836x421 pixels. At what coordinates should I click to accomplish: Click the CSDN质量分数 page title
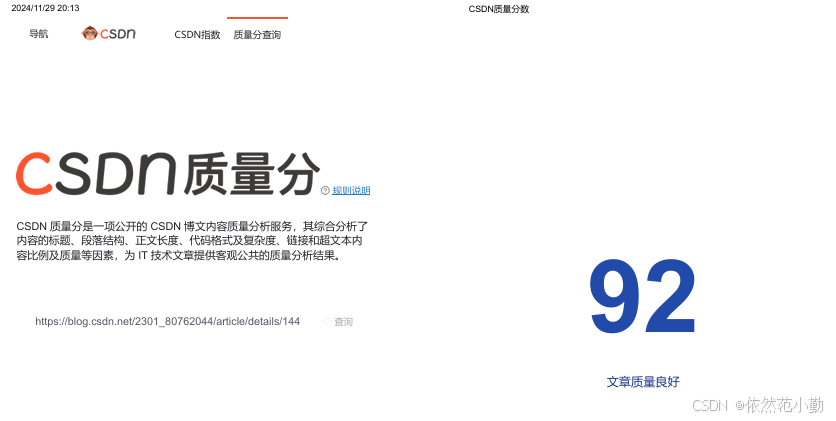point(499,9)
